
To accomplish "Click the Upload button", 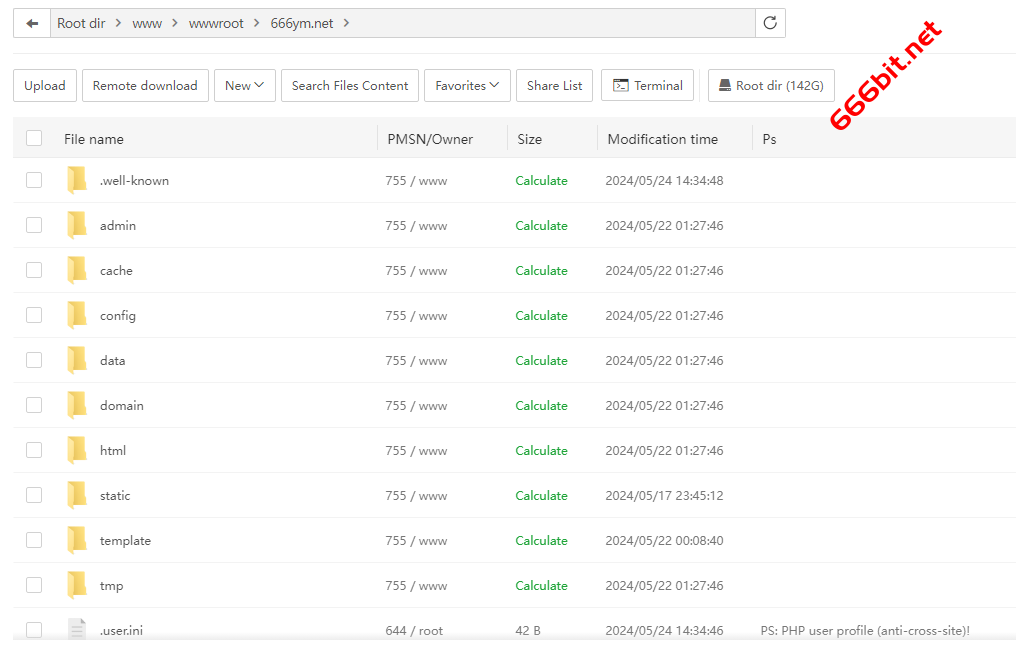I will [x=45, y=86].
